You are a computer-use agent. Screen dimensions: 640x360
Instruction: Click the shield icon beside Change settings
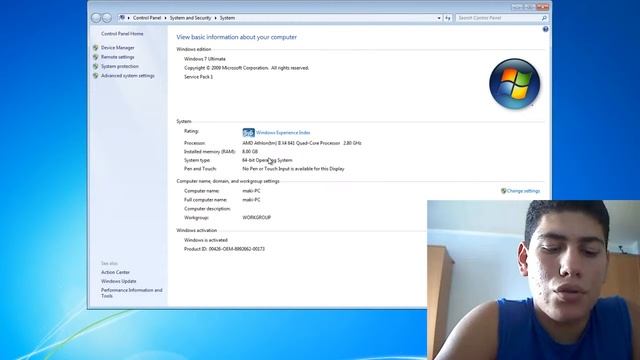[x=504, y=191]
